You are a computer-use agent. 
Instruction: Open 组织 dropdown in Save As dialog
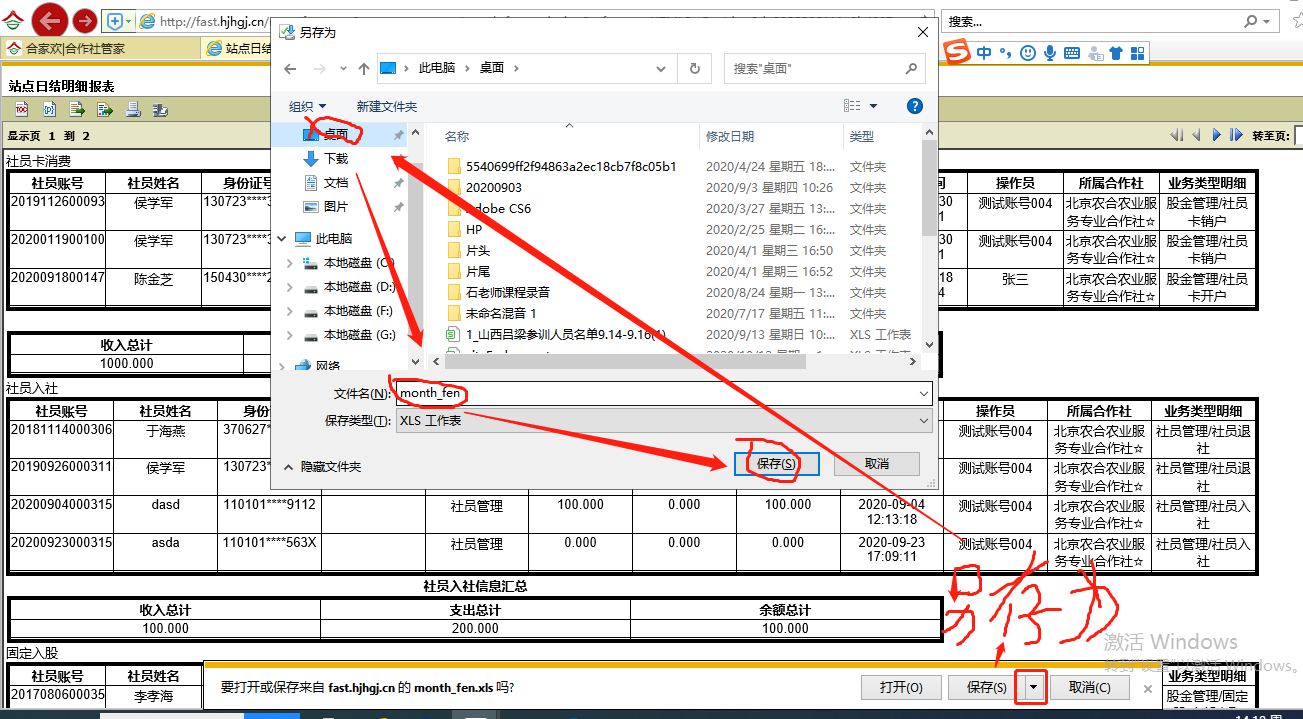pos(307,106)
